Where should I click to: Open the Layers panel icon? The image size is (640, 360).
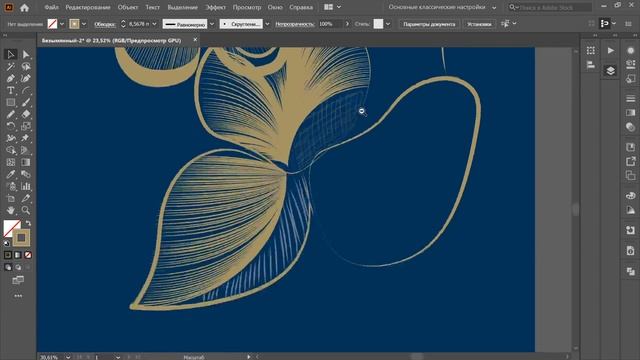click(x=610, y=71)
